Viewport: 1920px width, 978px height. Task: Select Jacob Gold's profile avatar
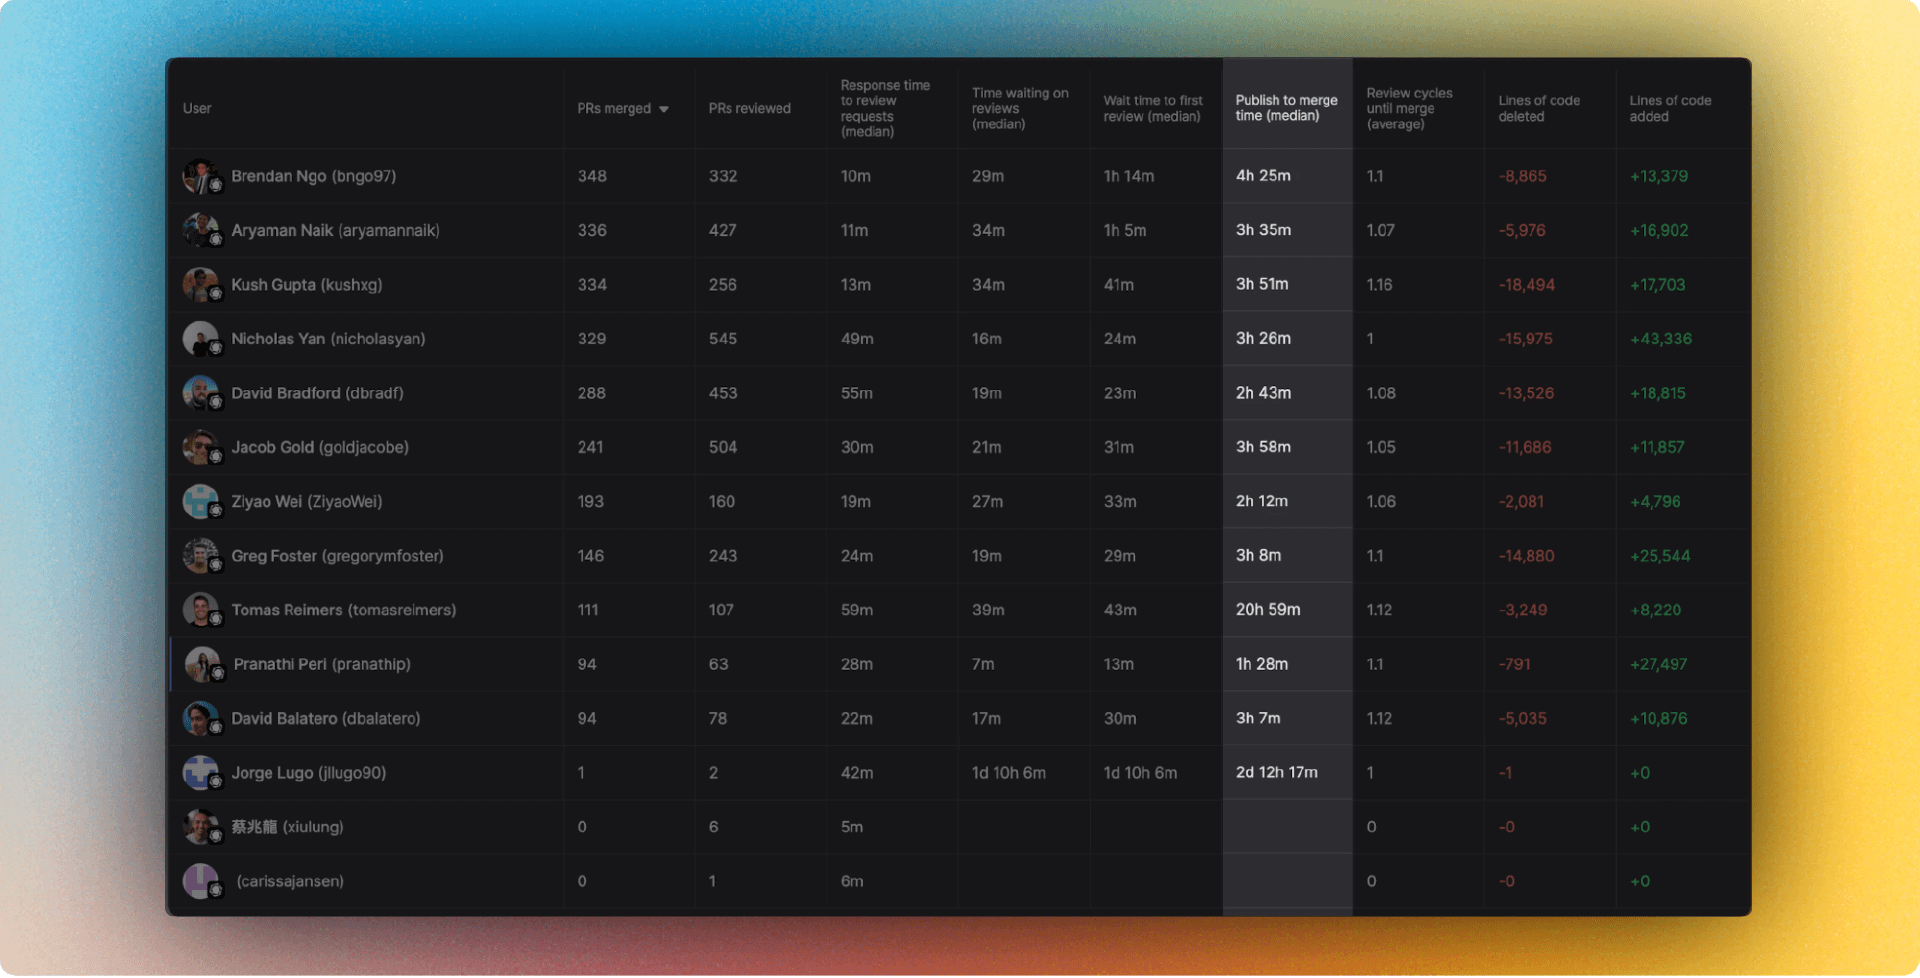203,447
